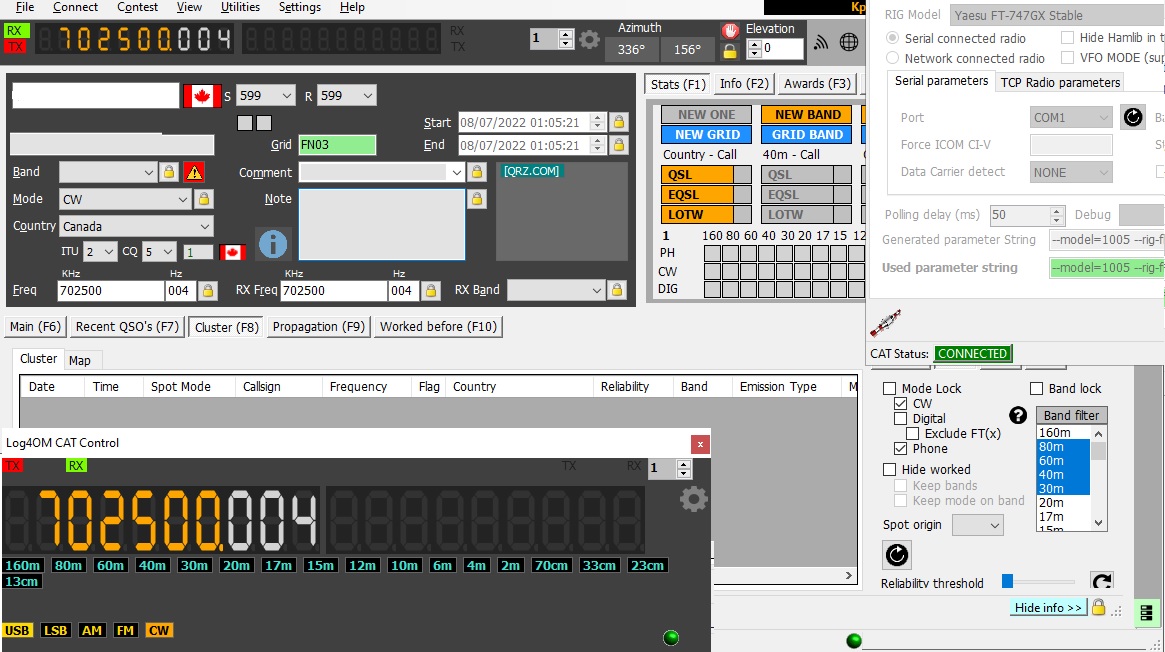Click padlock next to Hide info

coord(1099,607)
